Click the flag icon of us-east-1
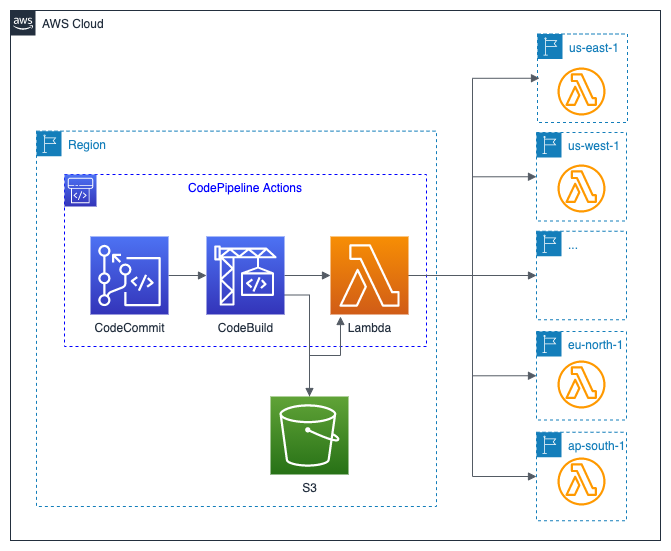The height and width of the screenshot is (551, 671). 550,46
